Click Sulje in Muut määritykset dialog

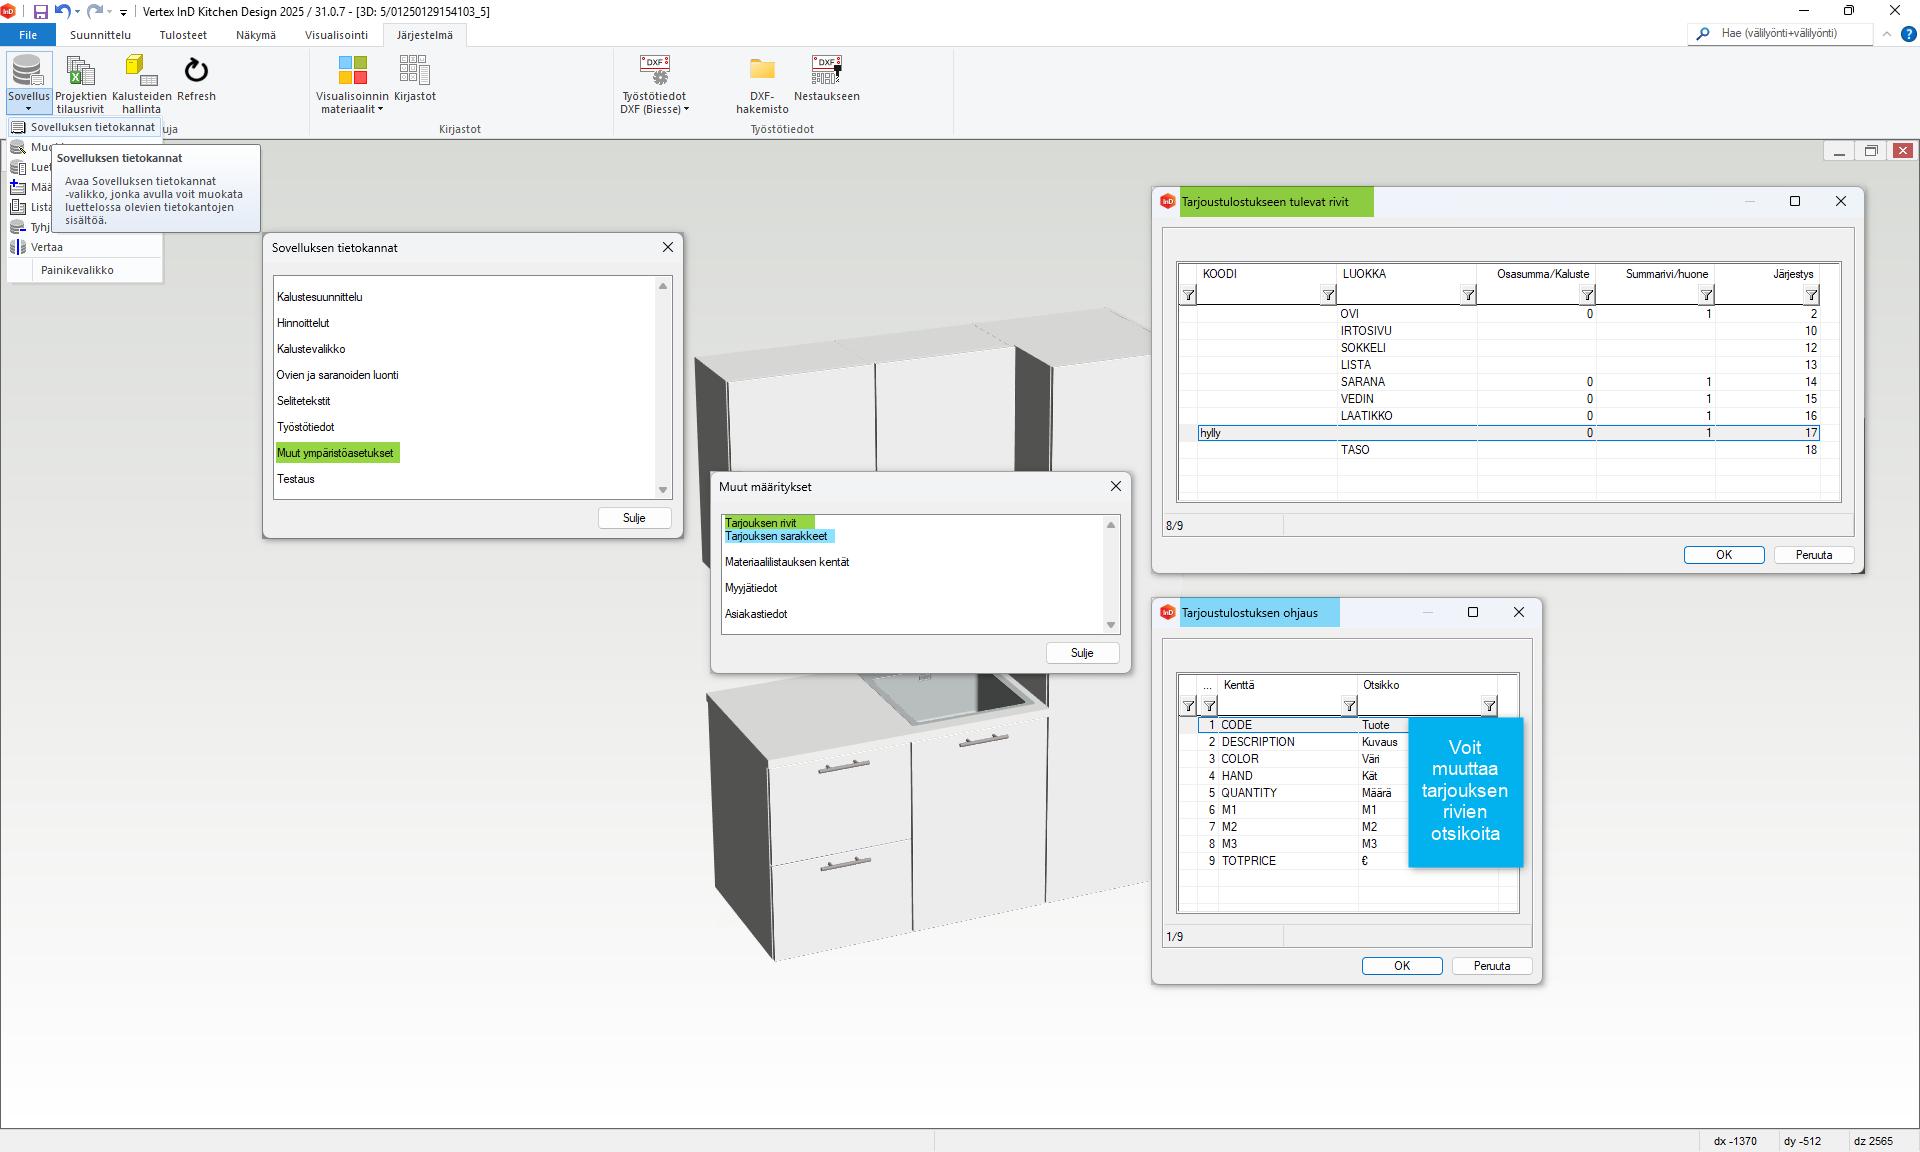(x=1081, y=653)
